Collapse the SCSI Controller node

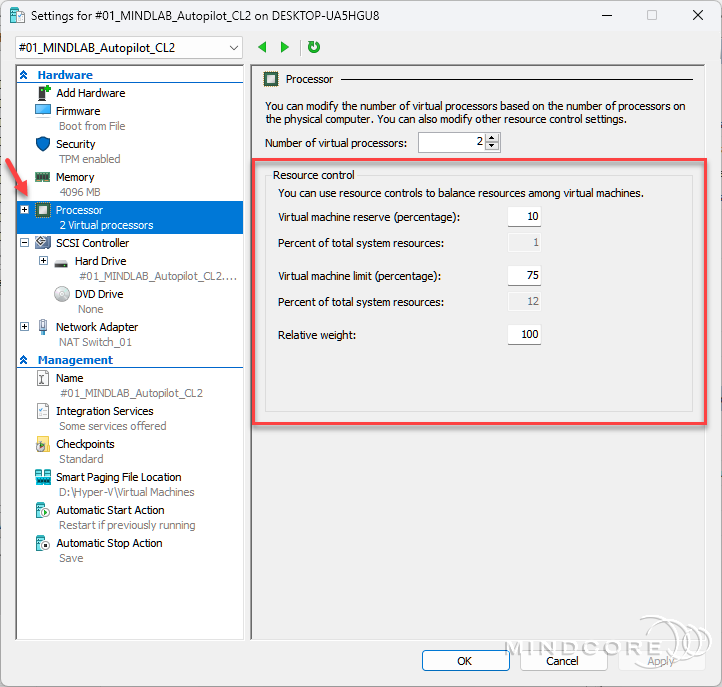(x=24, y=242)
